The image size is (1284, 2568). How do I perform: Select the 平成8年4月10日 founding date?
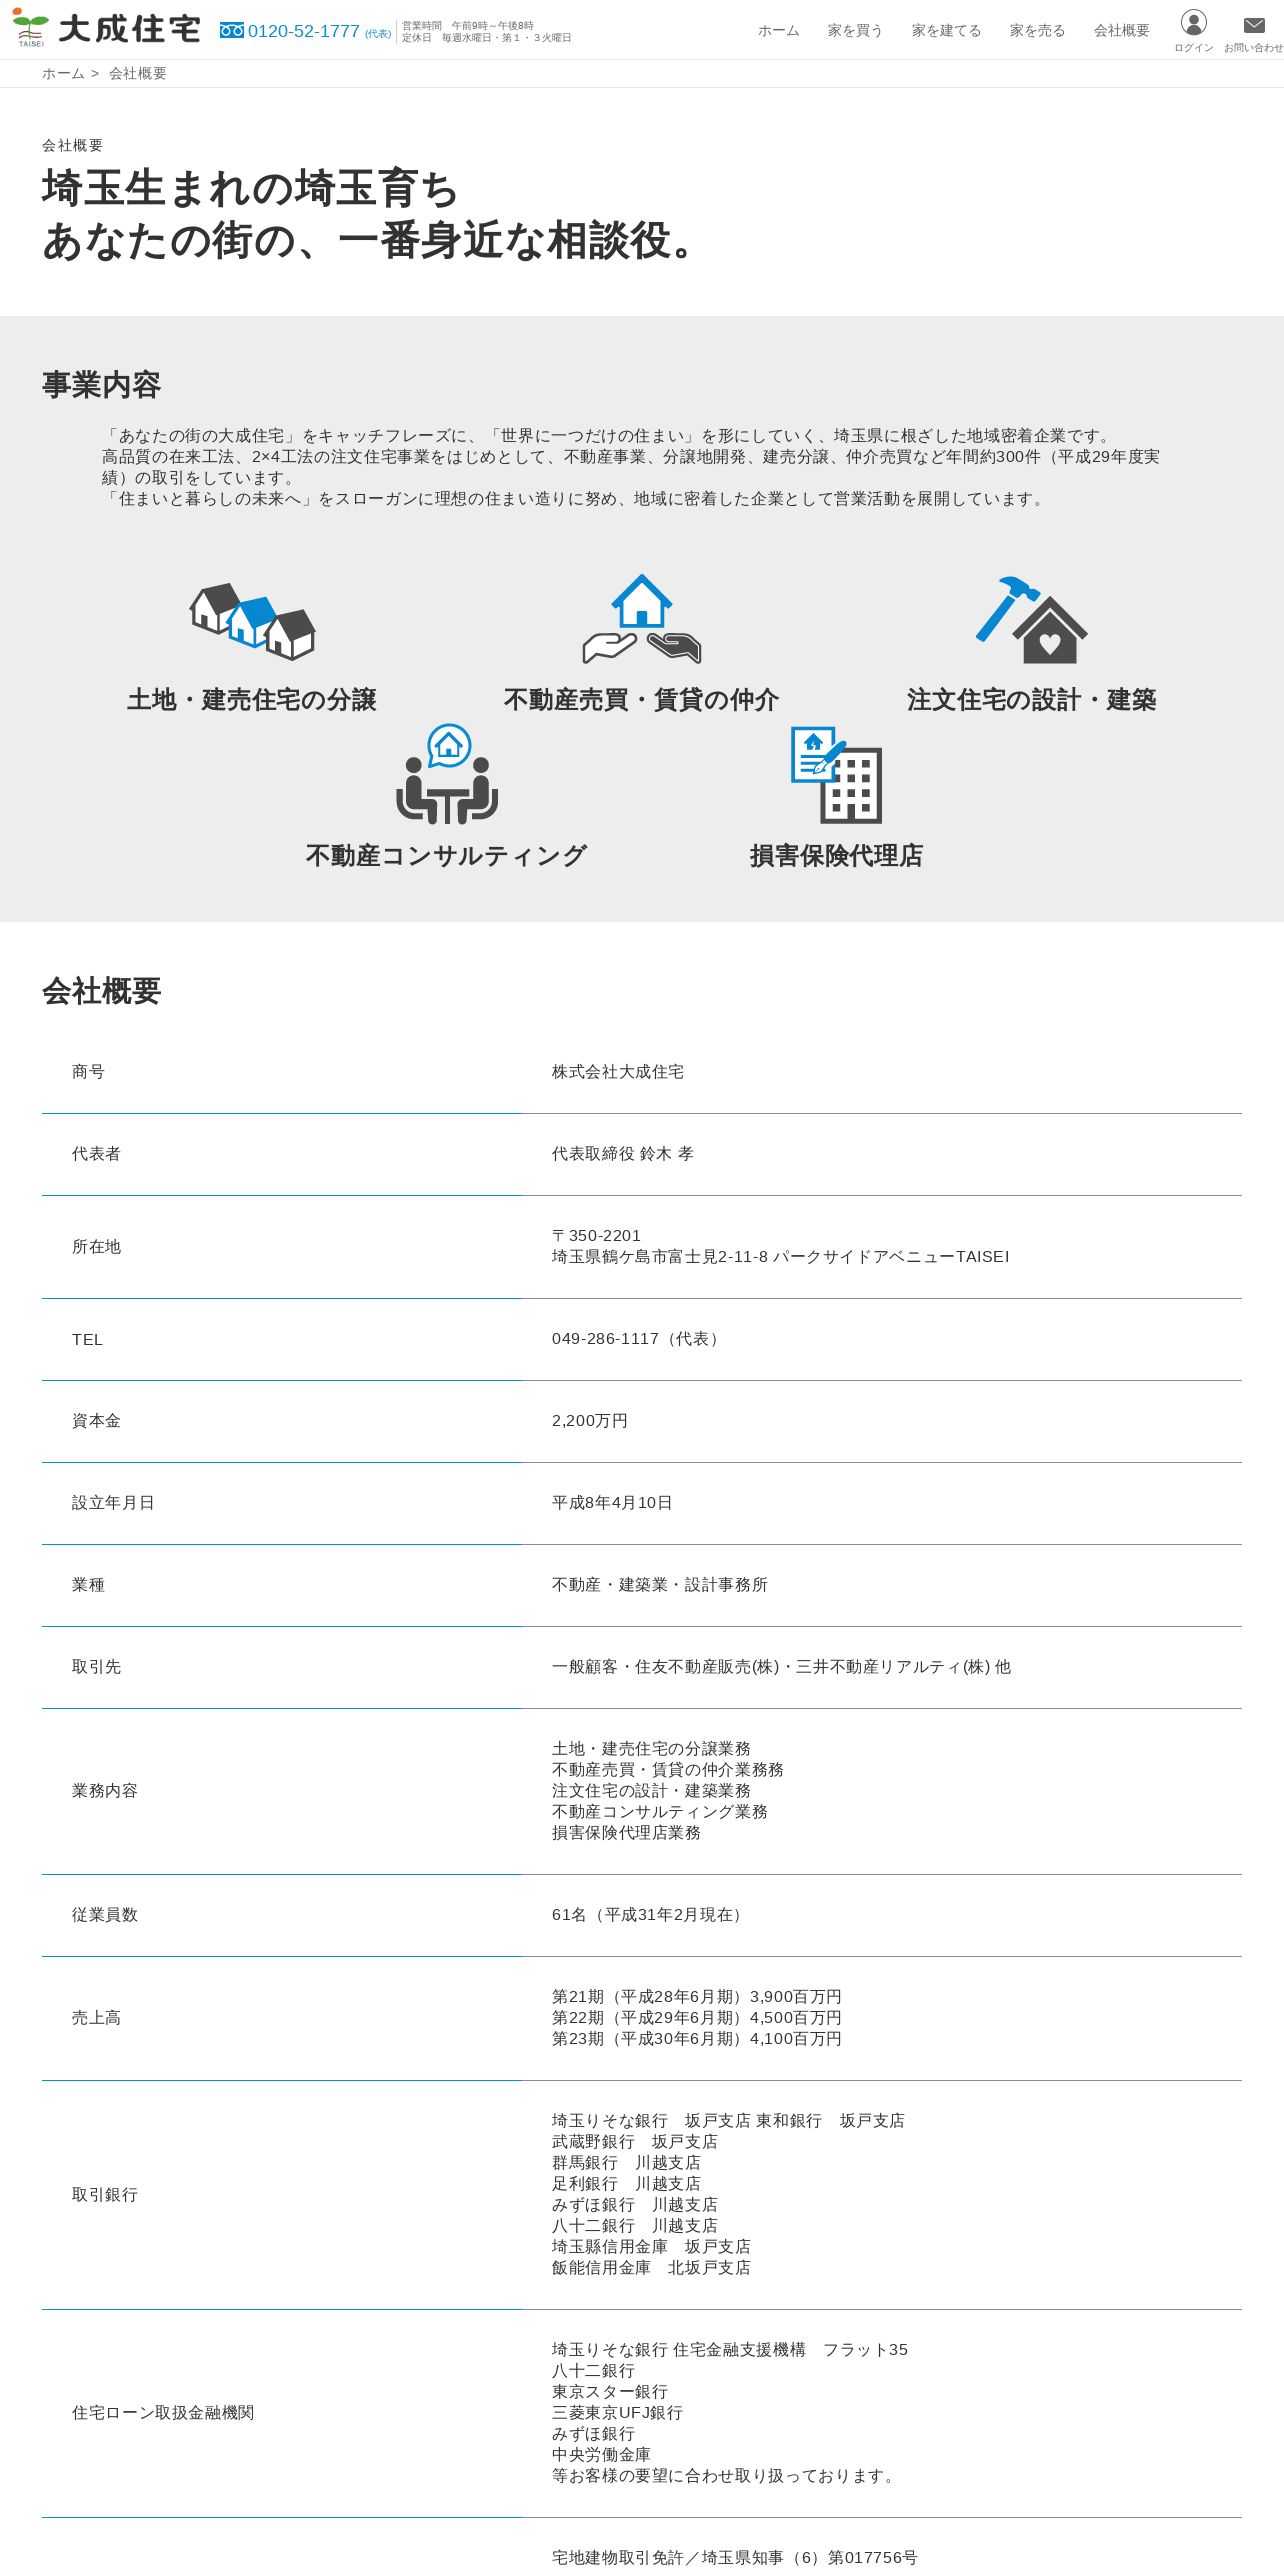tap(612, 1503)
